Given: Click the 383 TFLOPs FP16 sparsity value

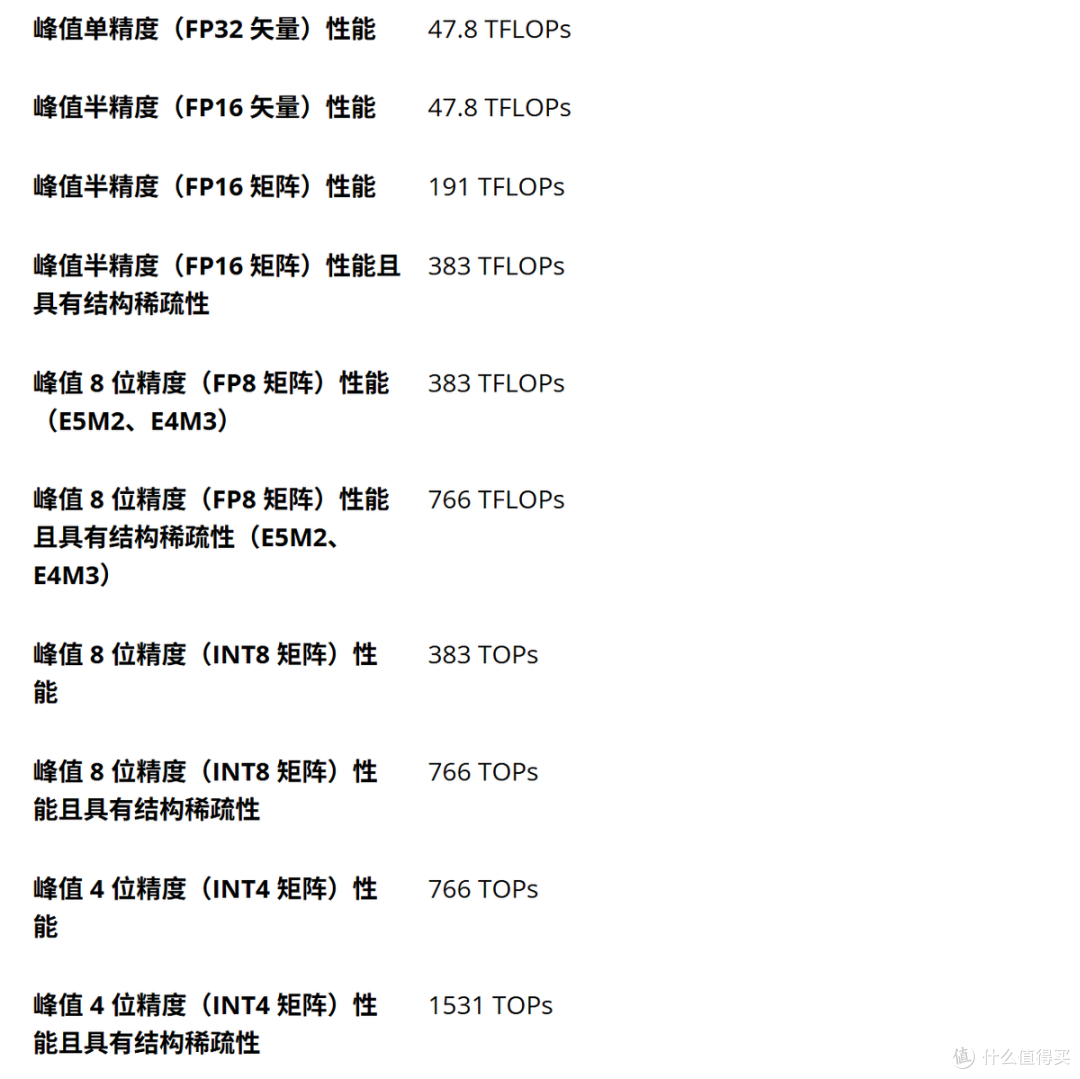Looking at the screenshot, I should (x=496, y=266).
